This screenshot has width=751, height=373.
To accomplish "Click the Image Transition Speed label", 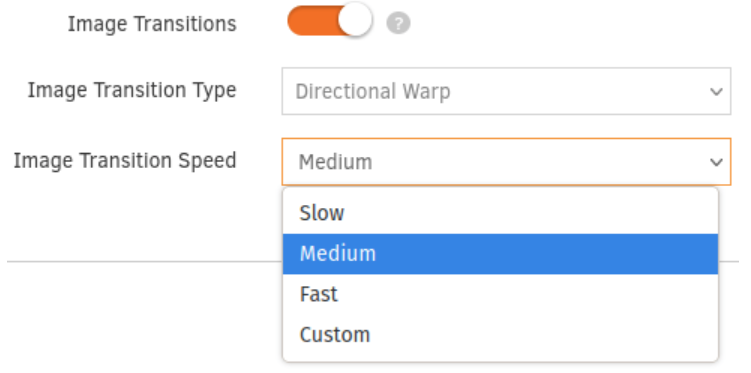I will [125, 161].
